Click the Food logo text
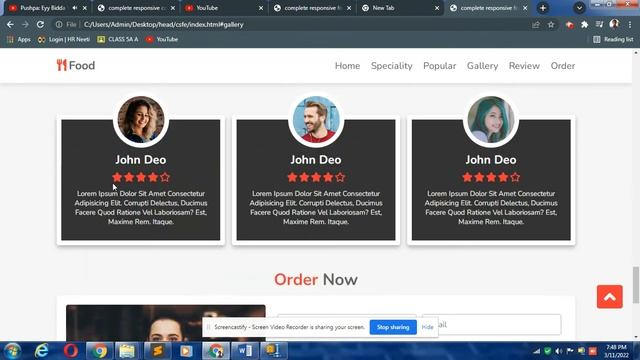 coord(82,65)
